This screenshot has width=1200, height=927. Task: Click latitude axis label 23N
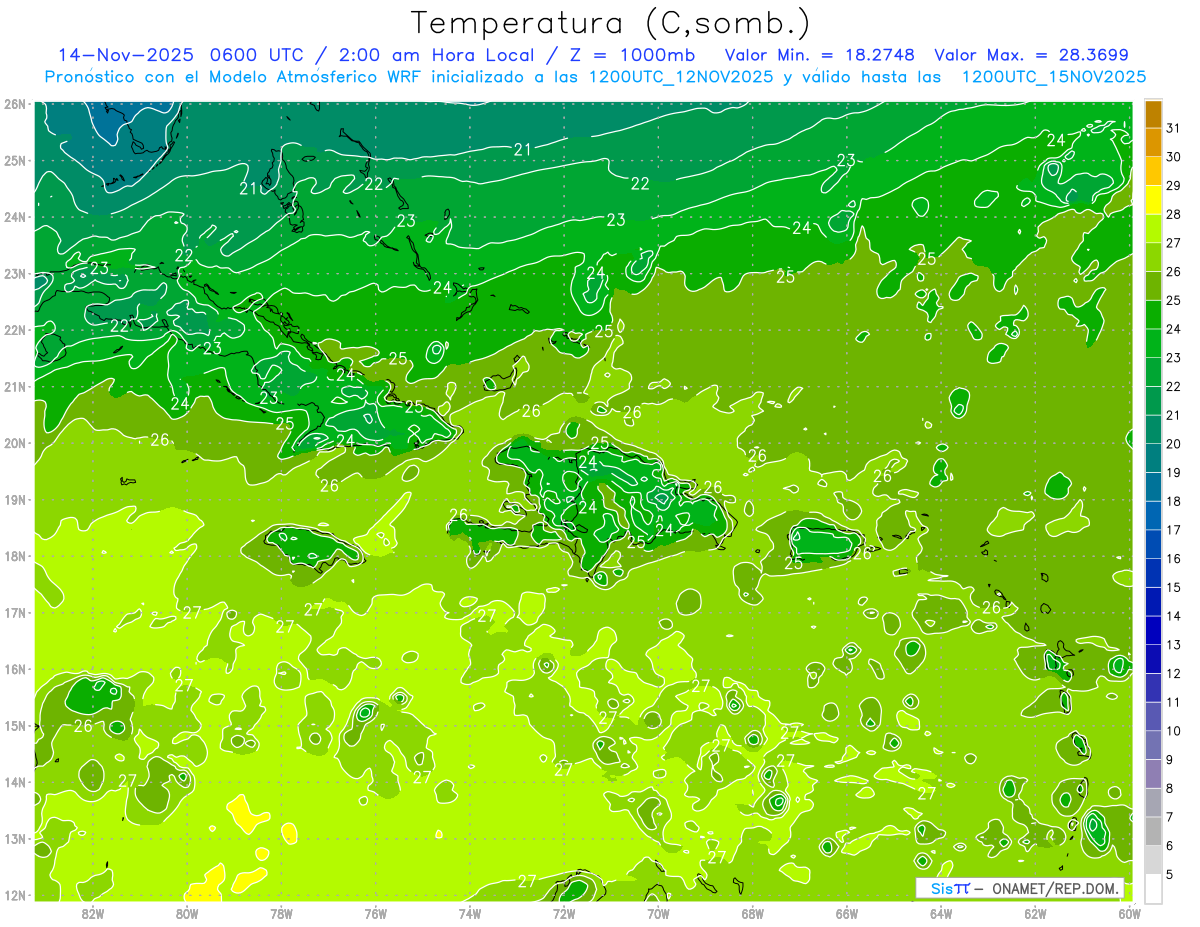click(x=15, y=273)
